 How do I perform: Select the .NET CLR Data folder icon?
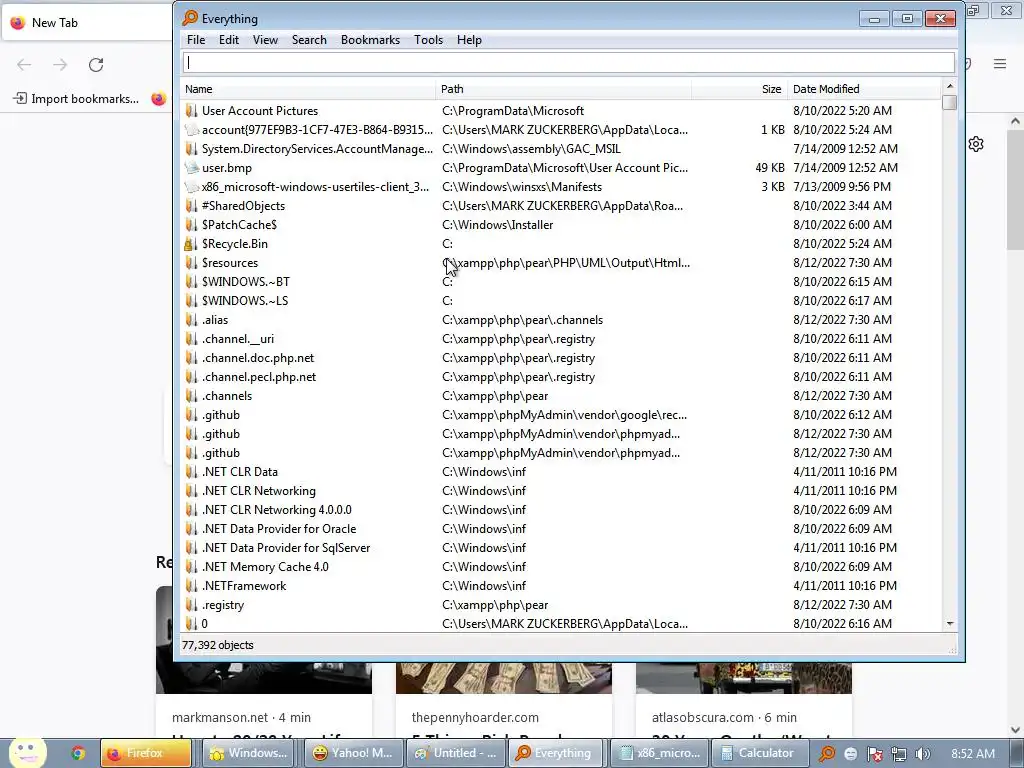point(191,472)
